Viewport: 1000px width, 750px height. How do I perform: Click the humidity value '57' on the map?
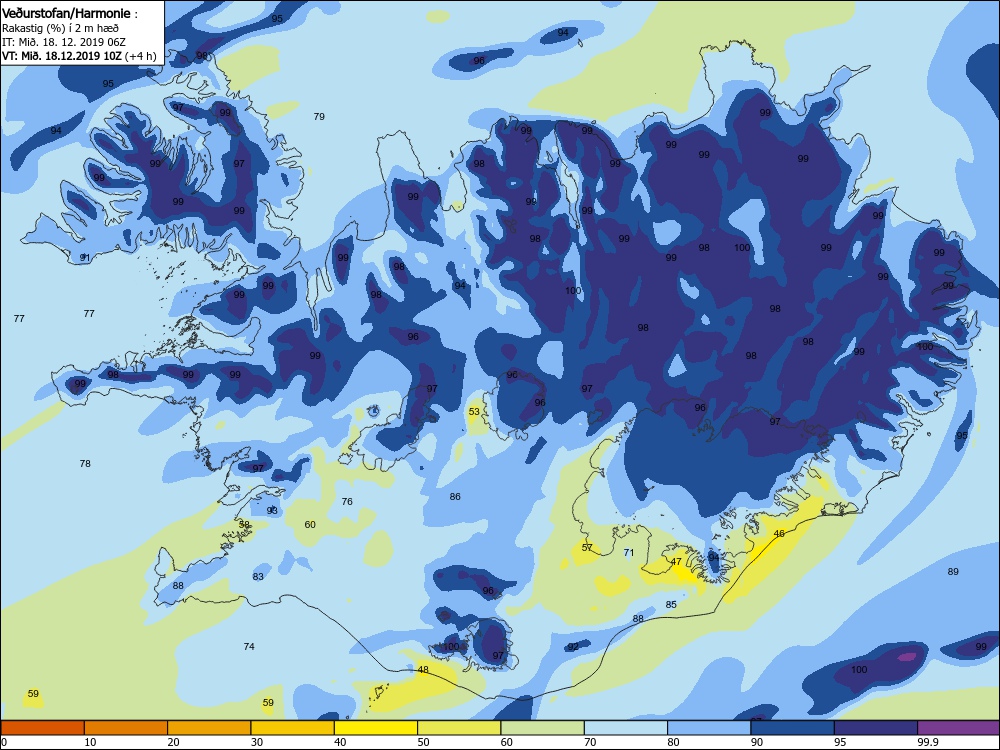[587, 548]
